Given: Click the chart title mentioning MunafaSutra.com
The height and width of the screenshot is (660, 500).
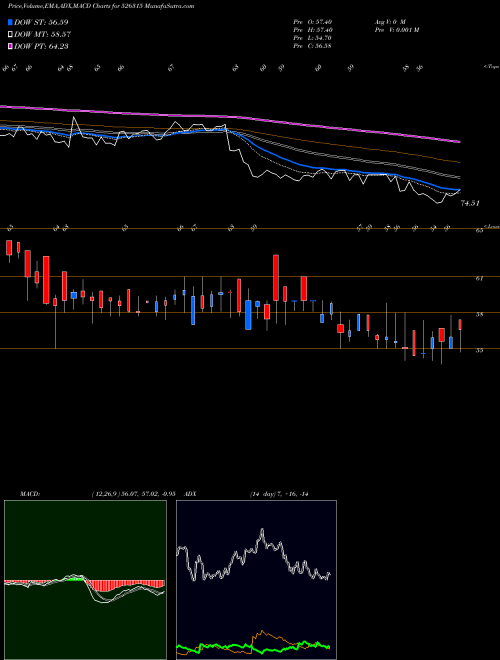Looking at the screenshot, I should pos(101,6).
